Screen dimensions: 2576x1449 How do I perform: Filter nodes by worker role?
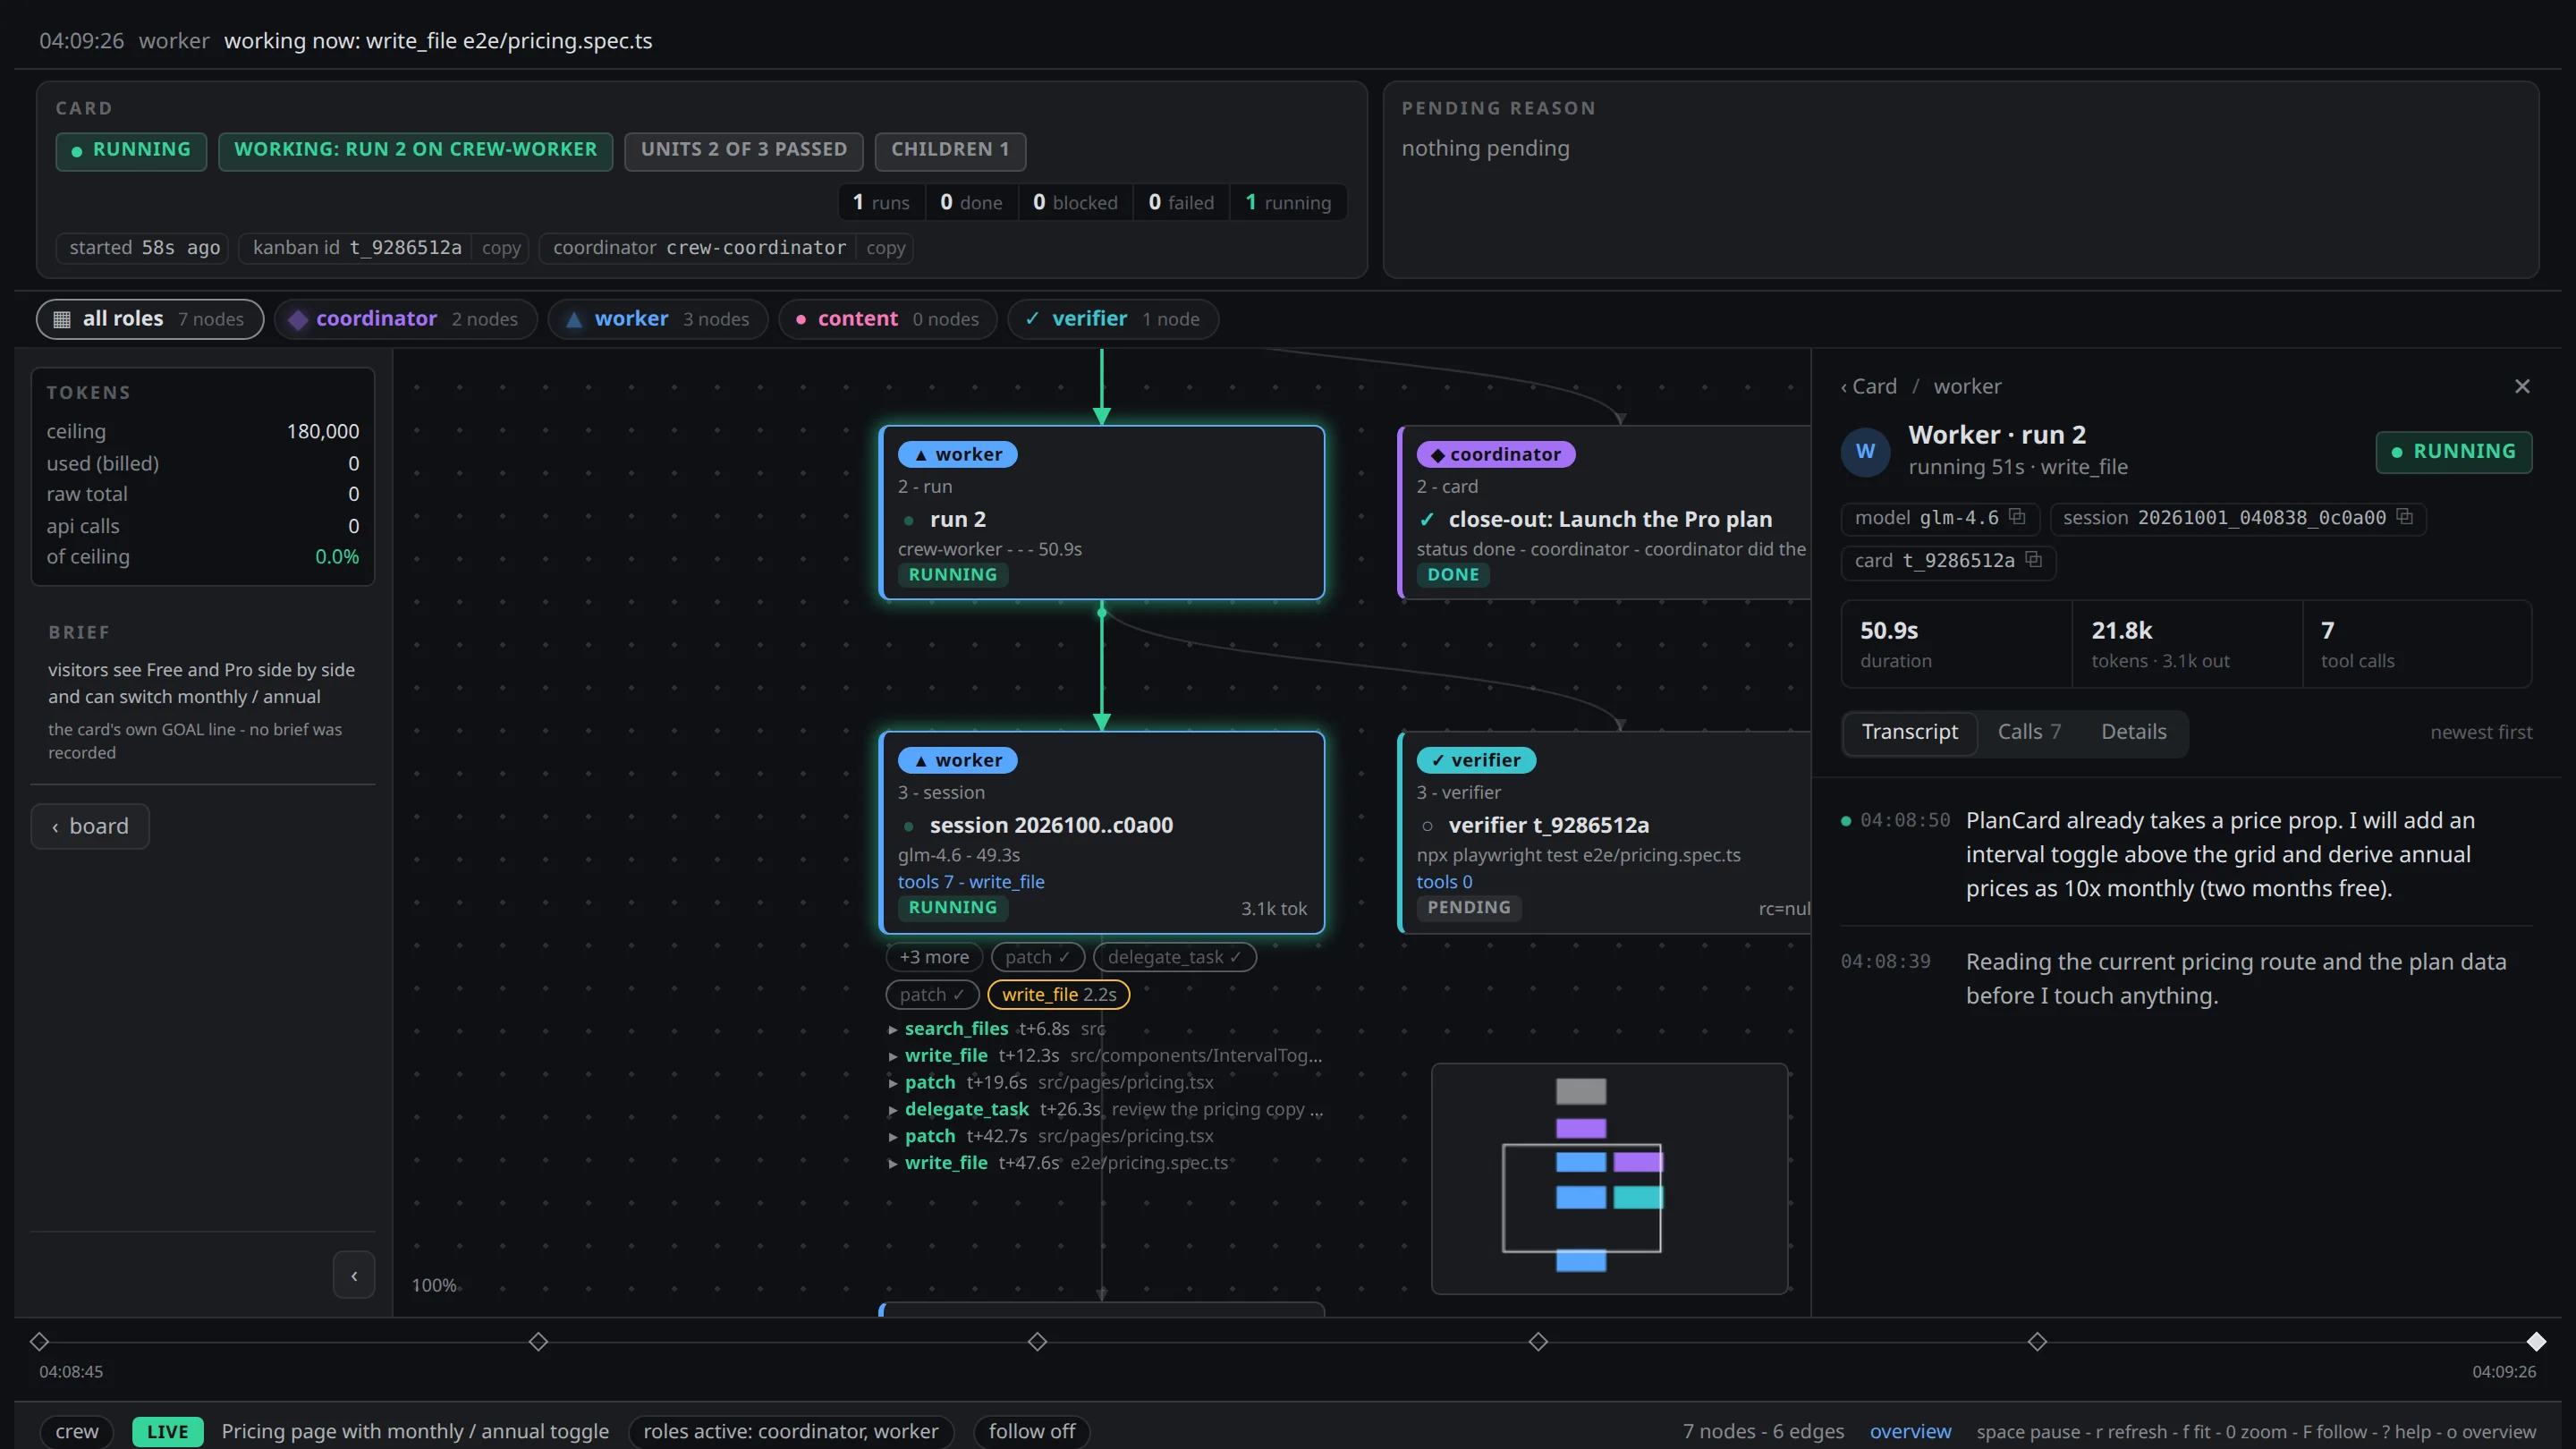658,319
